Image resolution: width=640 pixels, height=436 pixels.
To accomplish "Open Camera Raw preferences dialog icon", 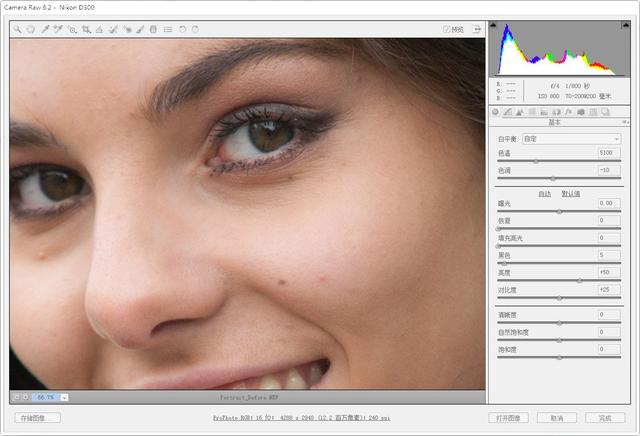I will 168,29.
